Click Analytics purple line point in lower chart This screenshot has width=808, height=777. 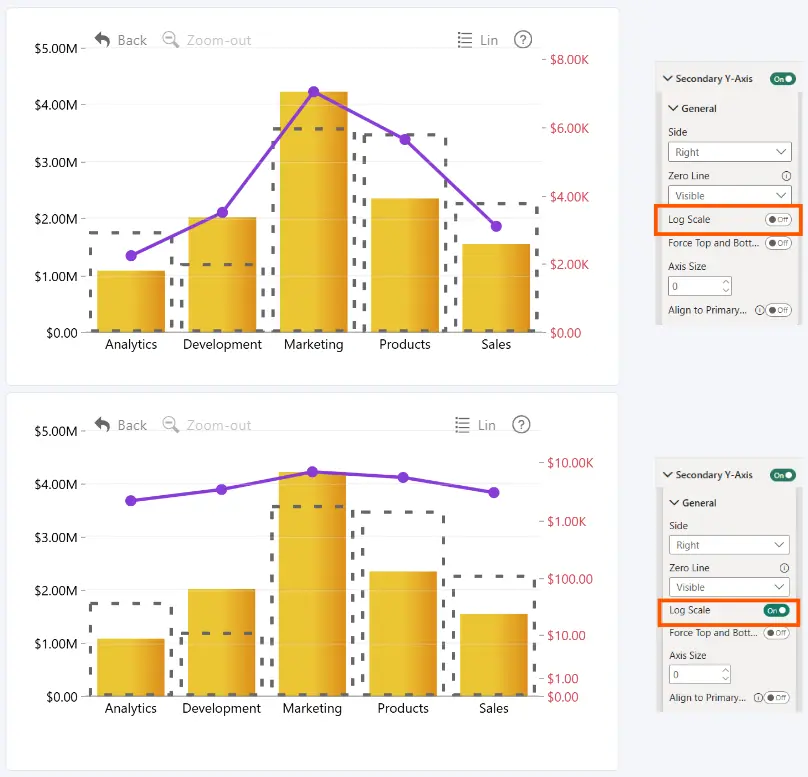tap(131, 500)
